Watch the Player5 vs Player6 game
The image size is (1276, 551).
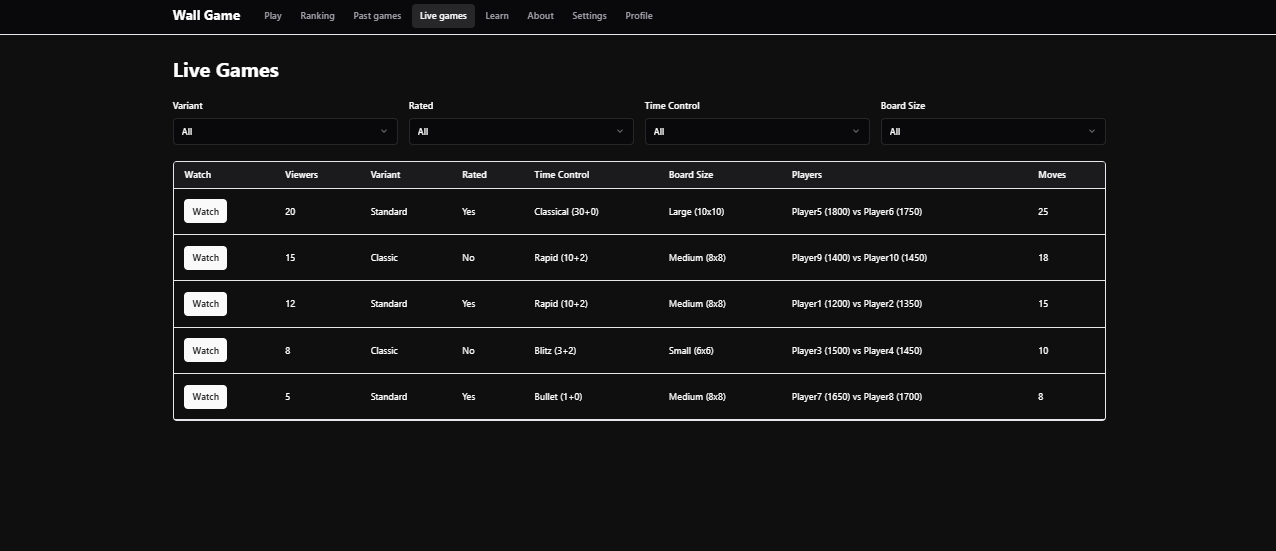pos(205,212)
